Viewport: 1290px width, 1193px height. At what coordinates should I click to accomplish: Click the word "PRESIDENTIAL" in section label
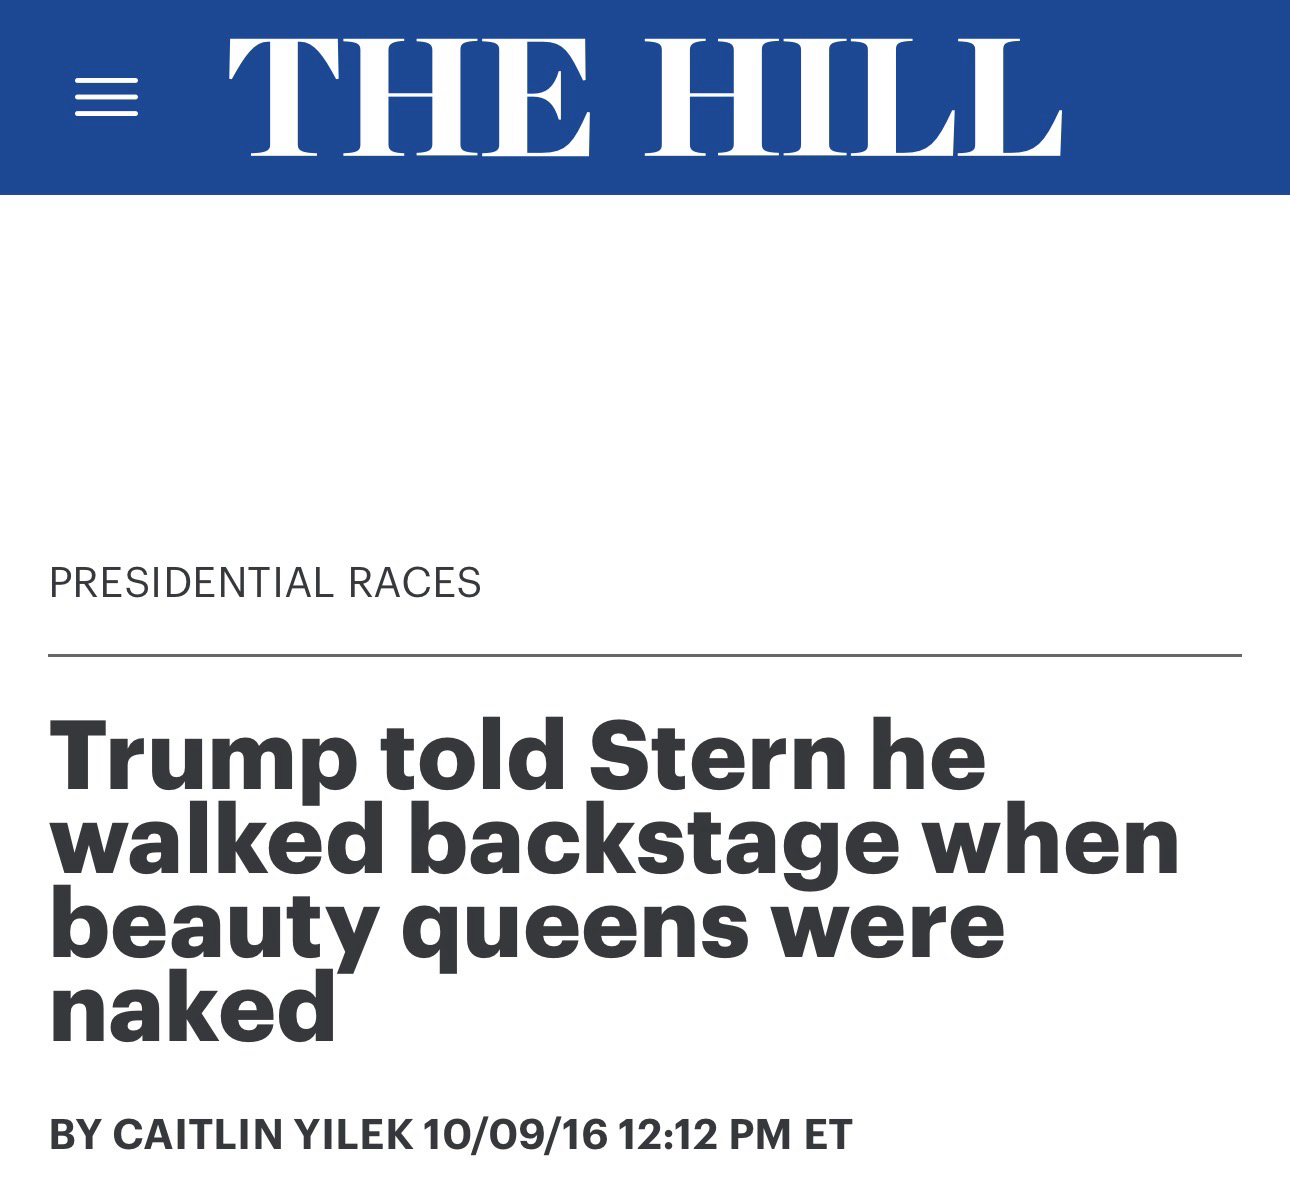[x=190, y=582]
